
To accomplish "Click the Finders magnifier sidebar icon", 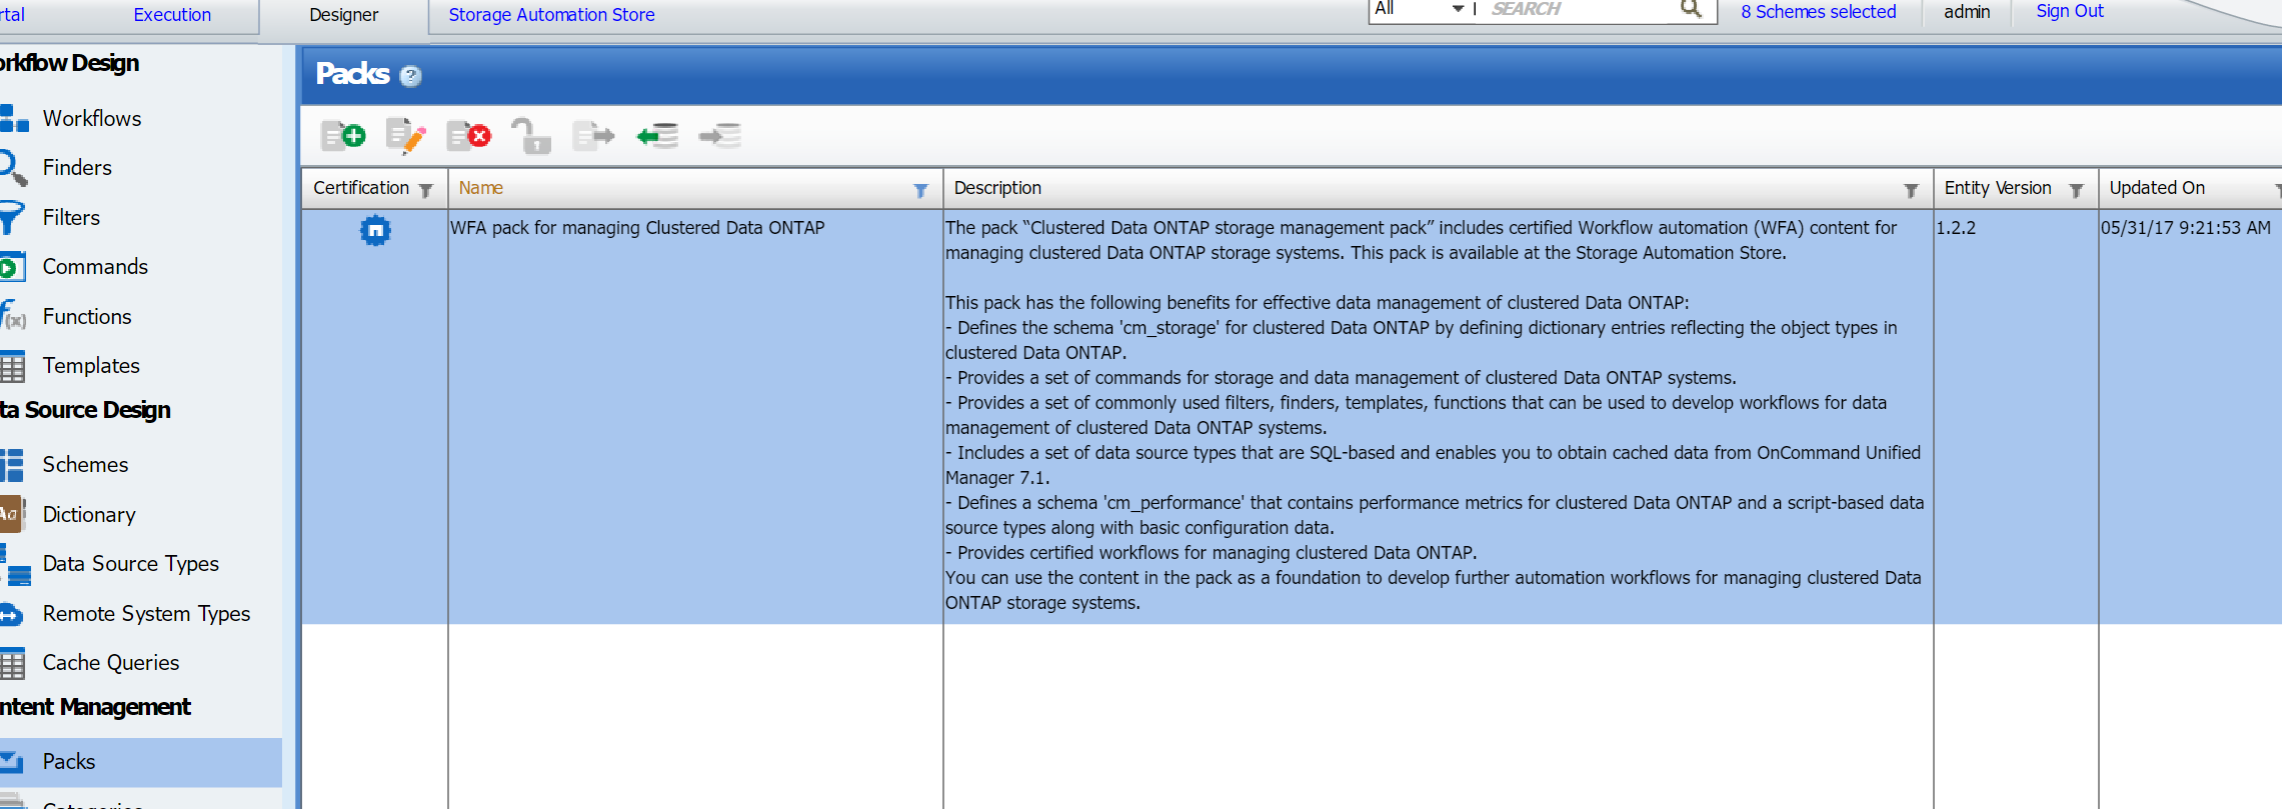I will point(12,167).
